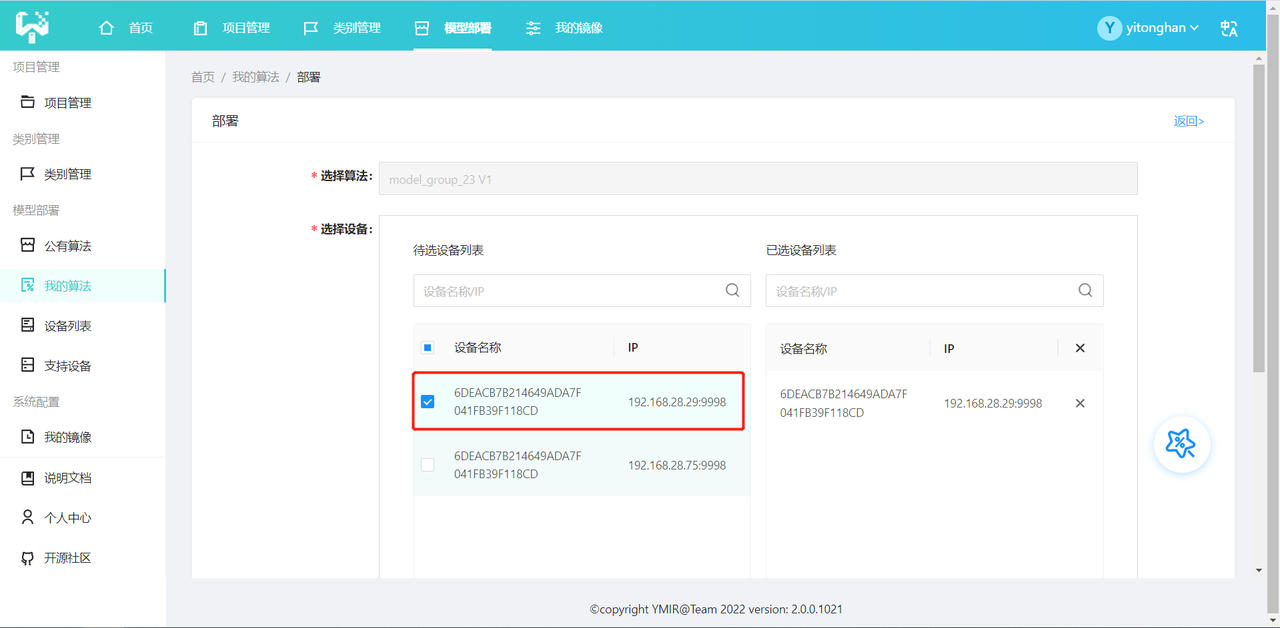Remove selected device 192.168.28.29:9998 with X

pyautogui.click(x=1080, y=403)
